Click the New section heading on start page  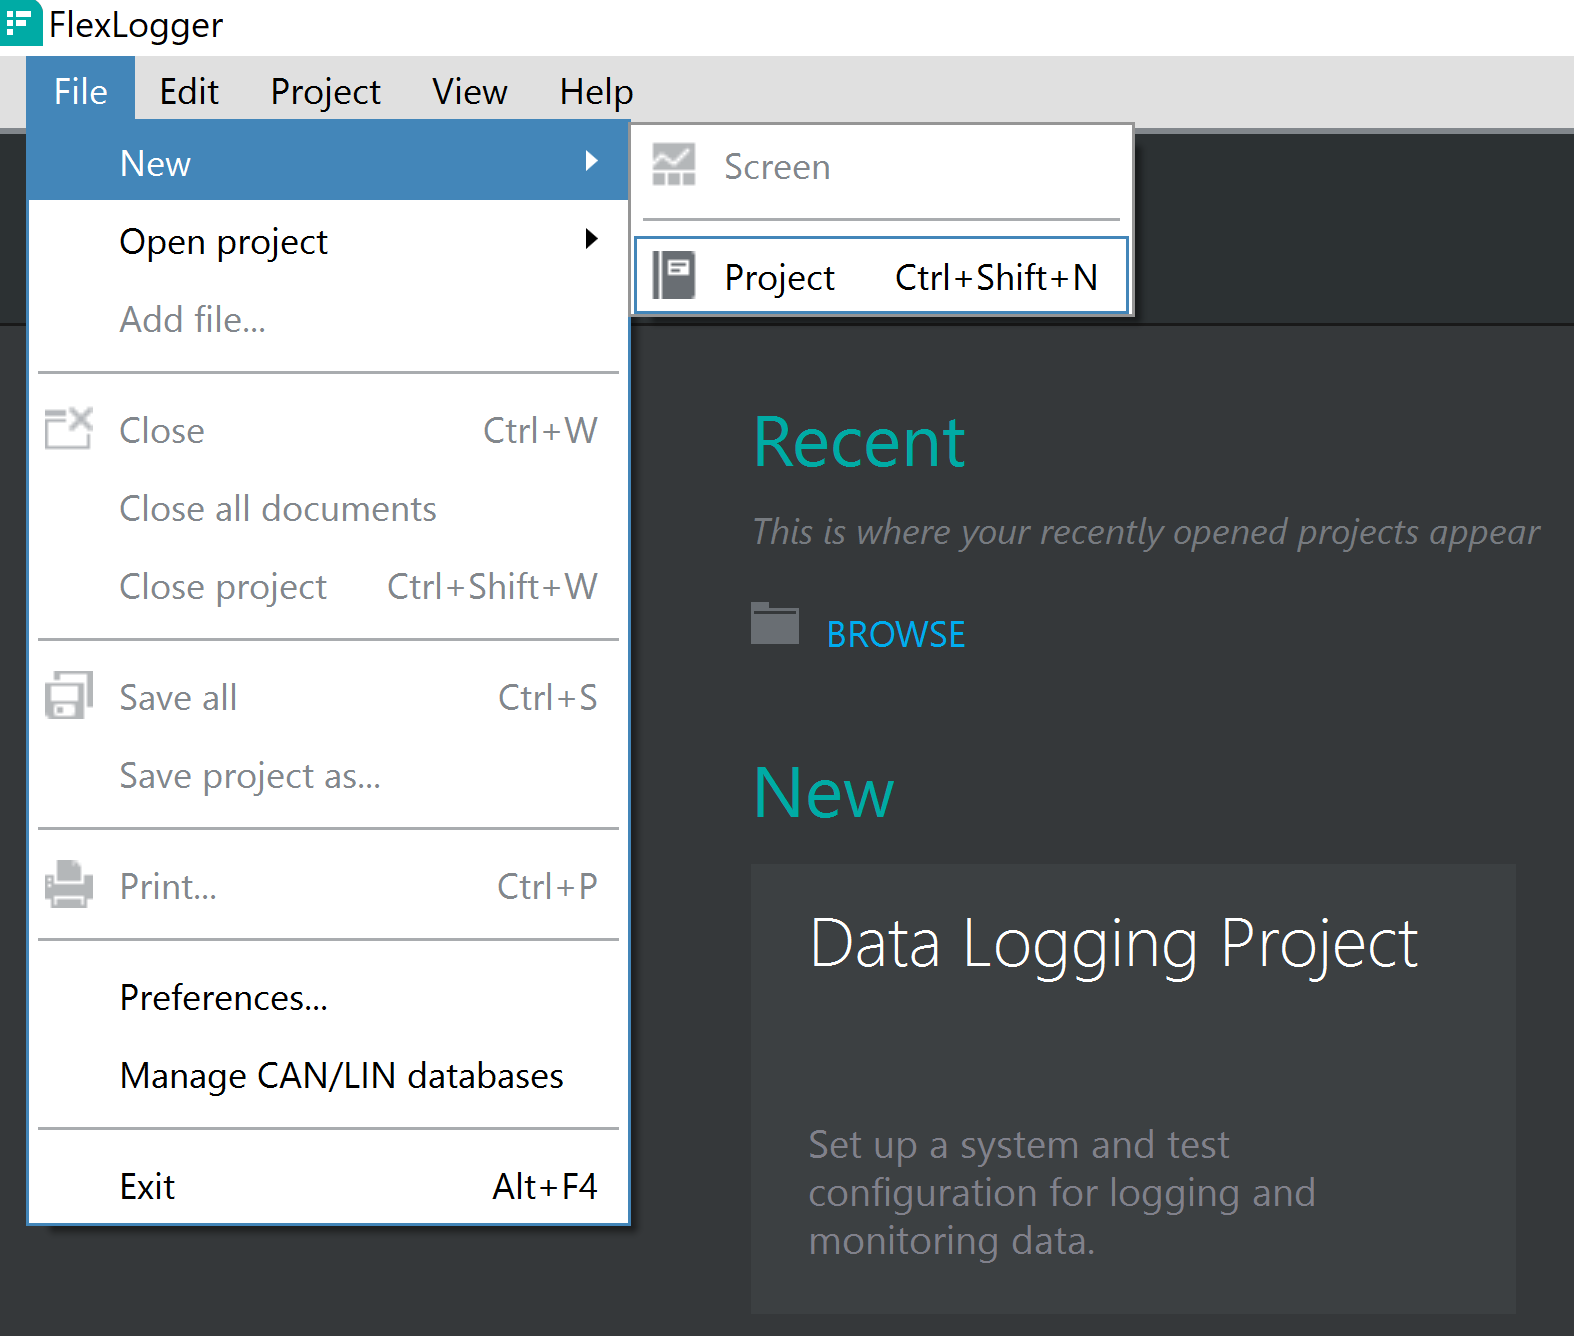[x=823, y=792]
